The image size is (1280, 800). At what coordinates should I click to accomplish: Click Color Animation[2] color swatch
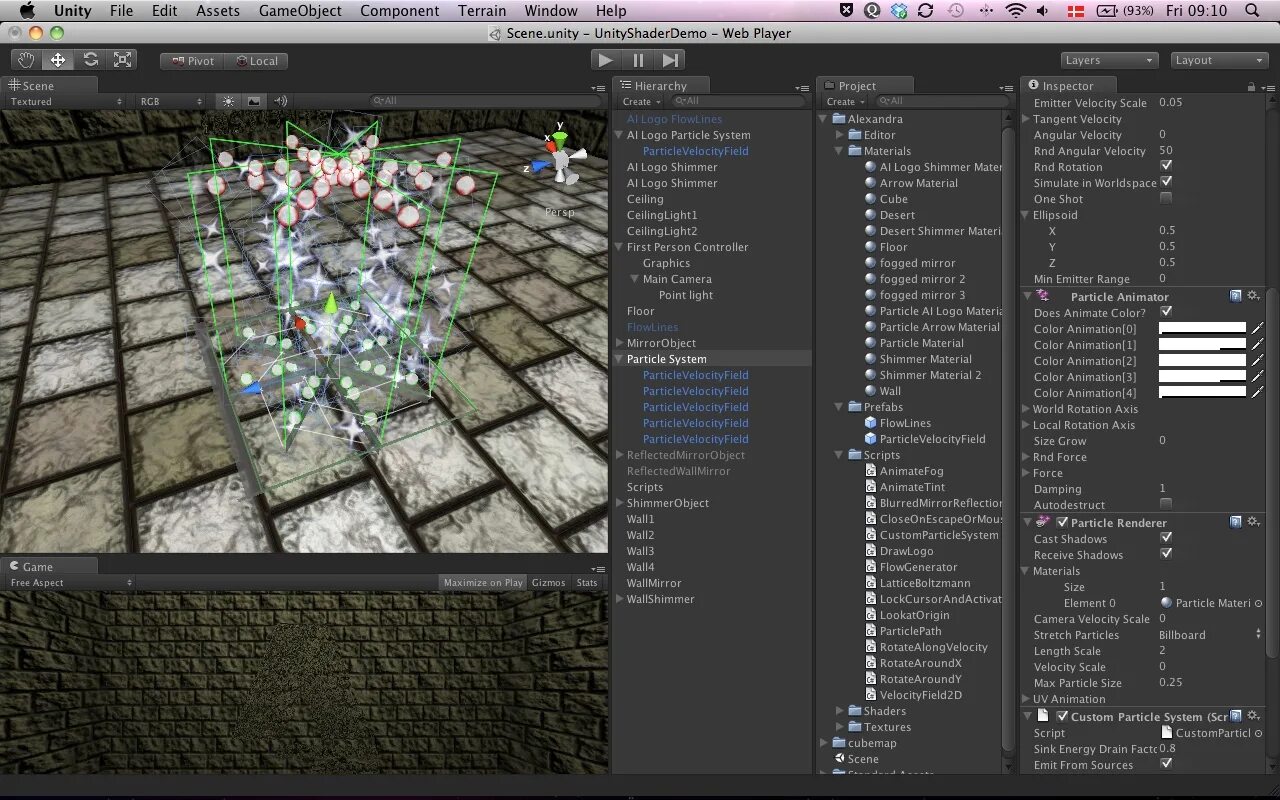1202,360
